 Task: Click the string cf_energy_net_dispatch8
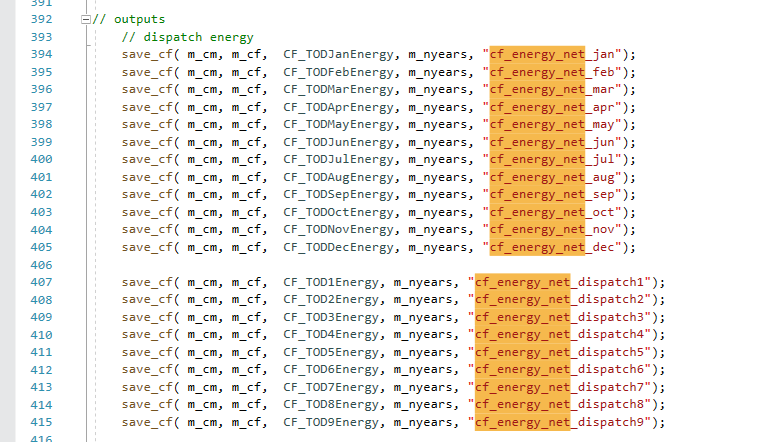point(559,404)
